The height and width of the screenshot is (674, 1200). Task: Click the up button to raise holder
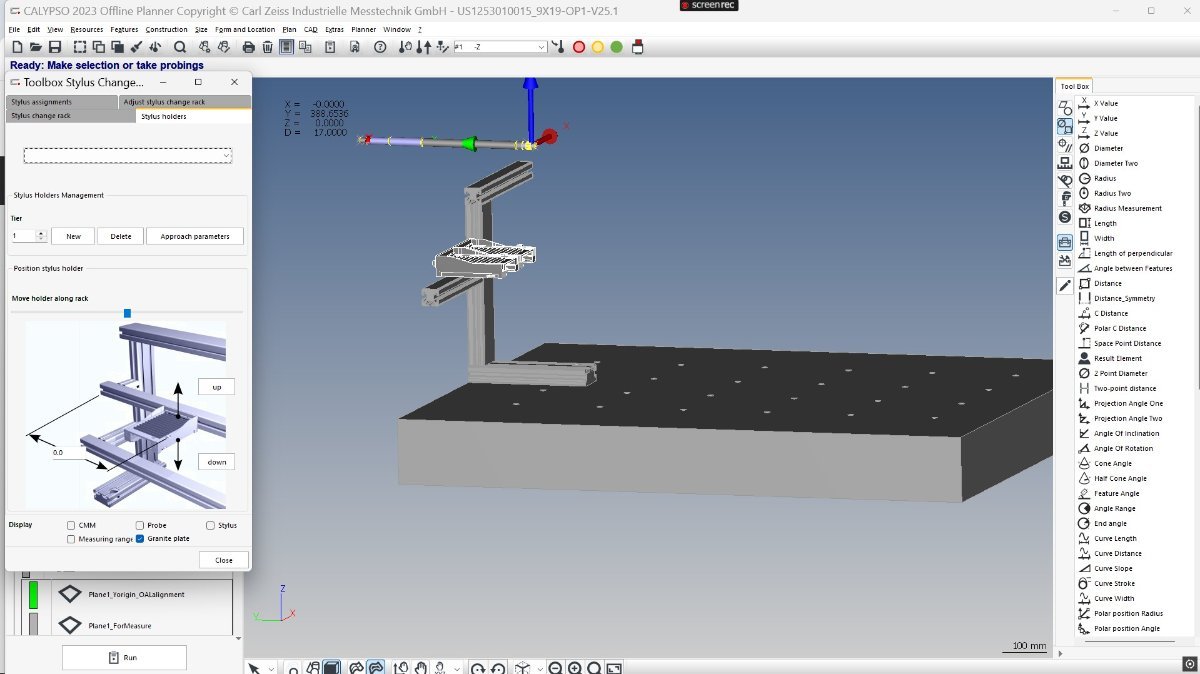click(216, 386)
